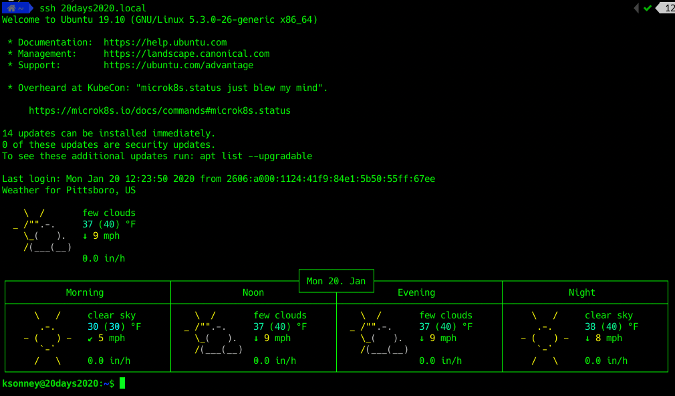Click the green checkmark status icon
Viewport: 675px width, 396px height.
point(647,8)
